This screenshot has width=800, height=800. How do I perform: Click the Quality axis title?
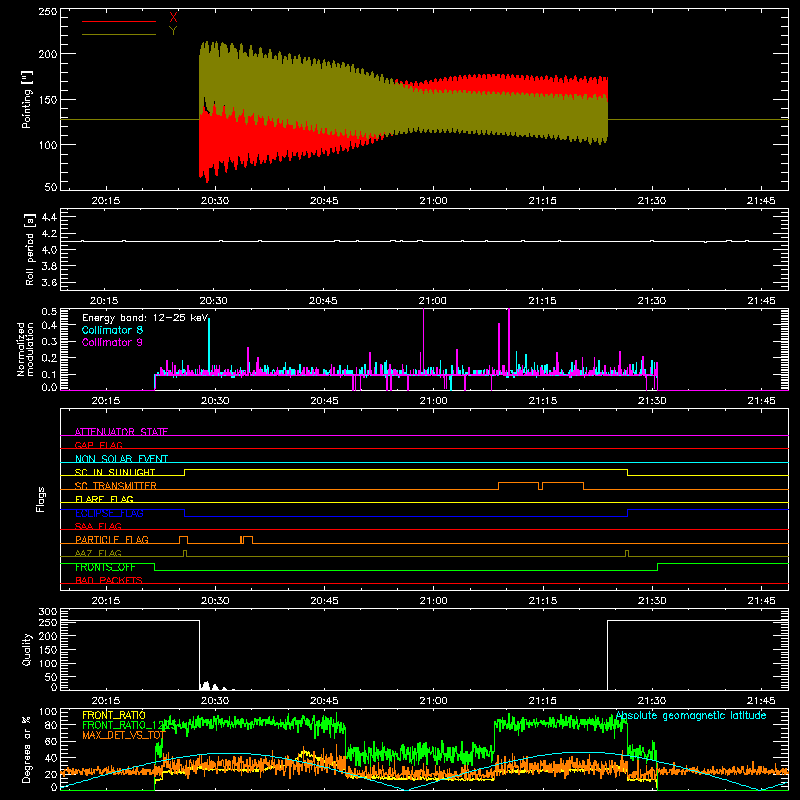(27, 649)
